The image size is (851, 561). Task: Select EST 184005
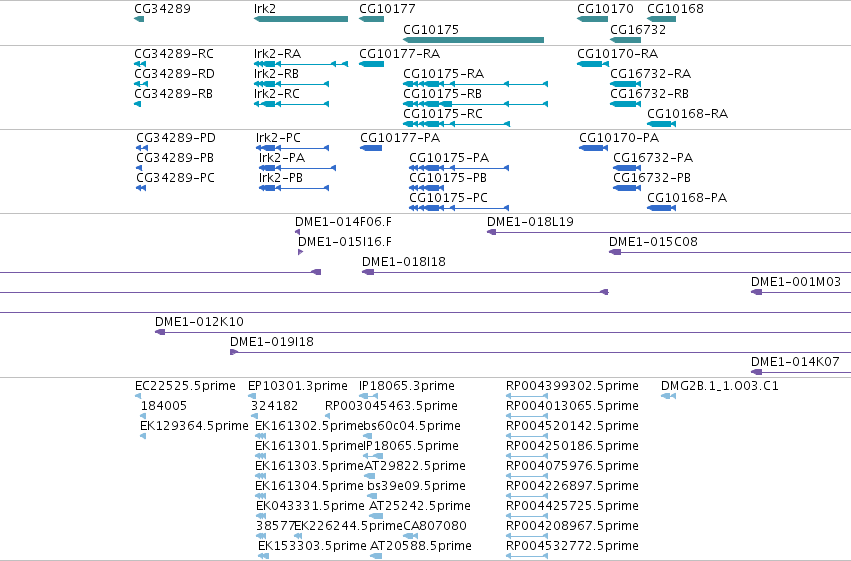click(163, 406)
